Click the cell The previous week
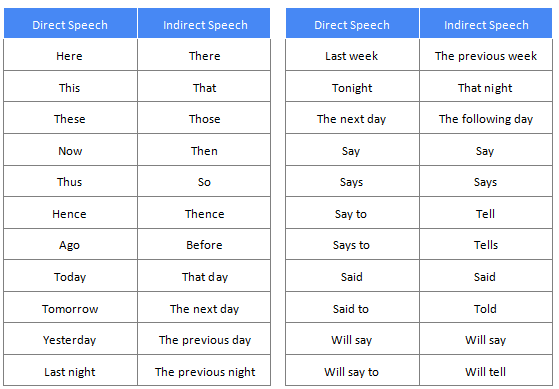Screen dimensions: 559x389 486,55
